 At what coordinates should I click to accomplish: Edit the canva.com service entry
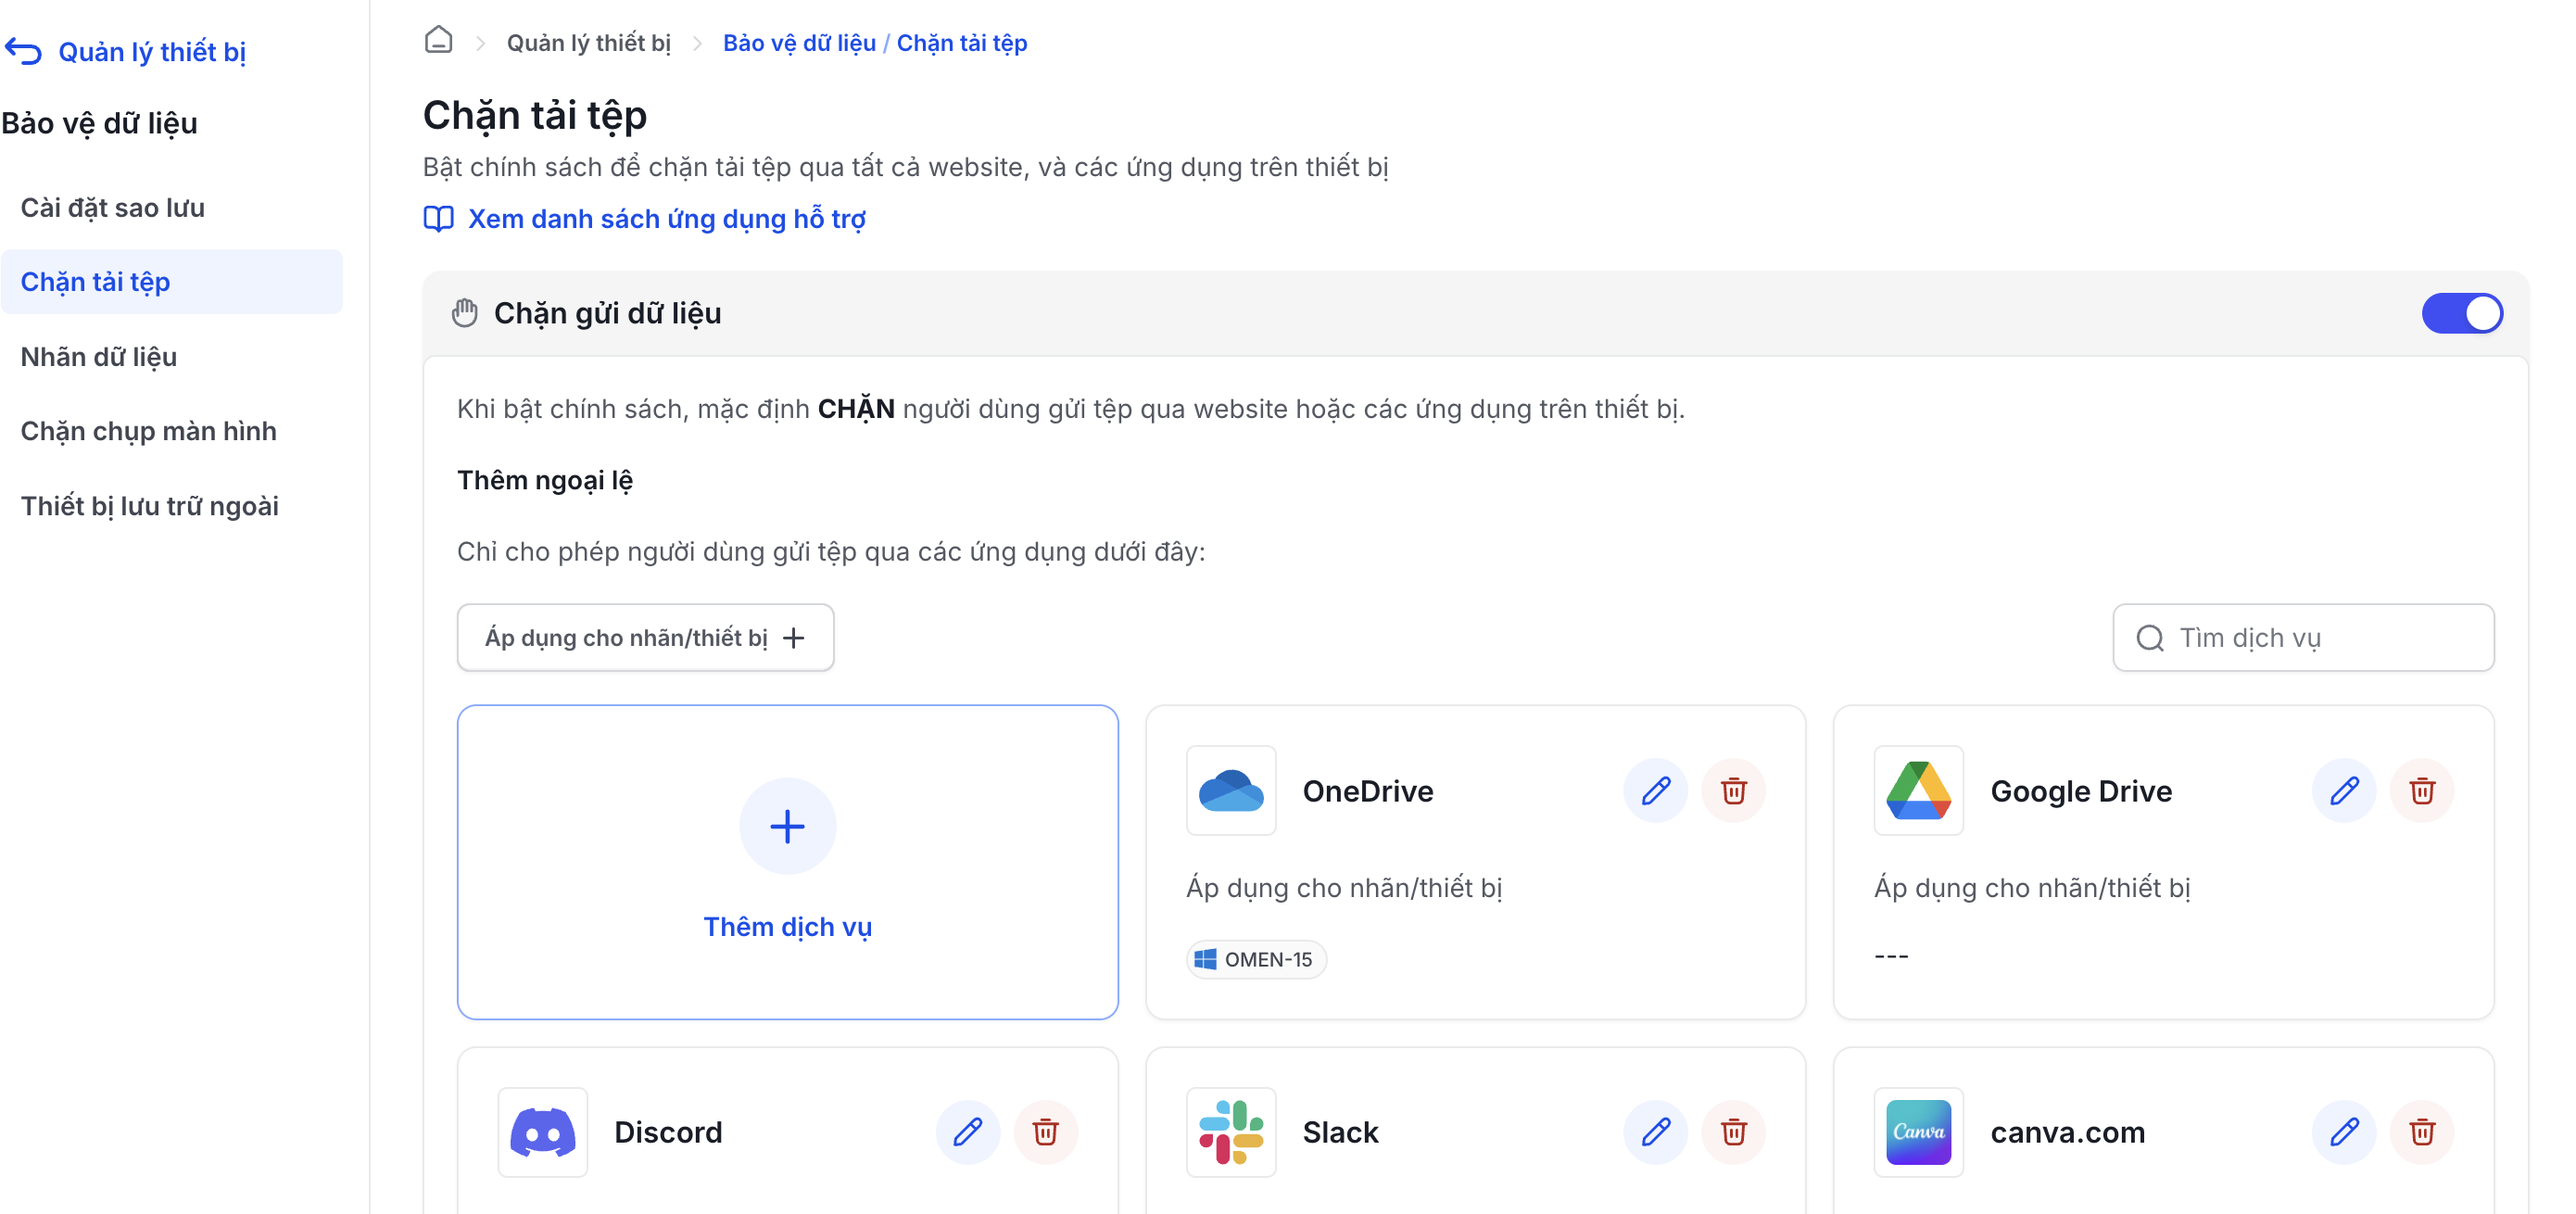coord(2343,1132)
